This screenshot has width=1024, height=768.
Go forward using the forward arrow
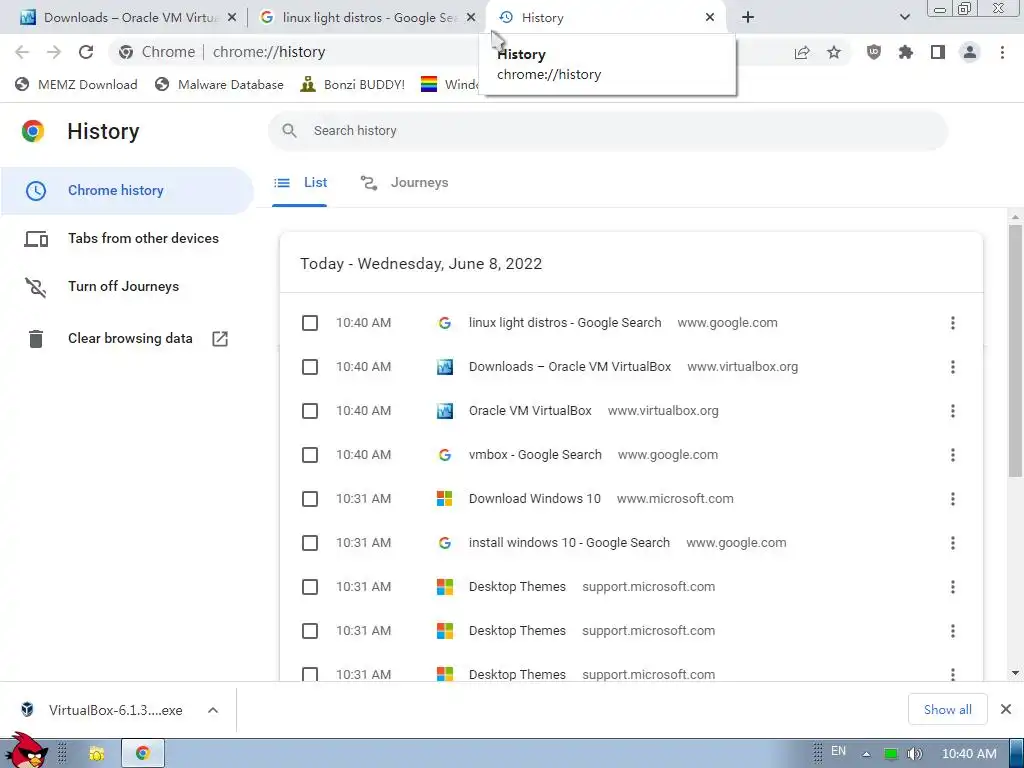[54, 52]
